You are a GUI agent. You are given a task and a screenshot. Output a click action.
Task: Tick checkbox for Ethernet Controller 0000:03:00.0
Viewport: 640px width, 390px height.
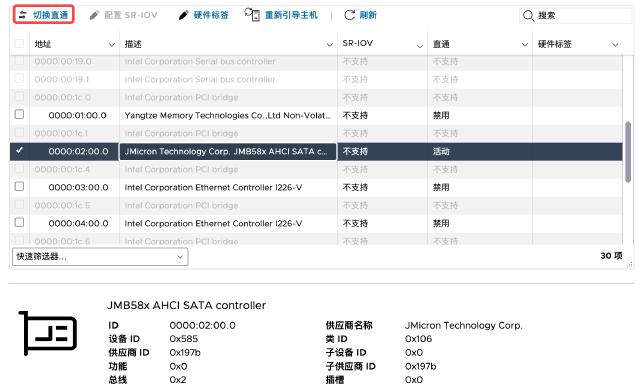click(x=19, y=186)
